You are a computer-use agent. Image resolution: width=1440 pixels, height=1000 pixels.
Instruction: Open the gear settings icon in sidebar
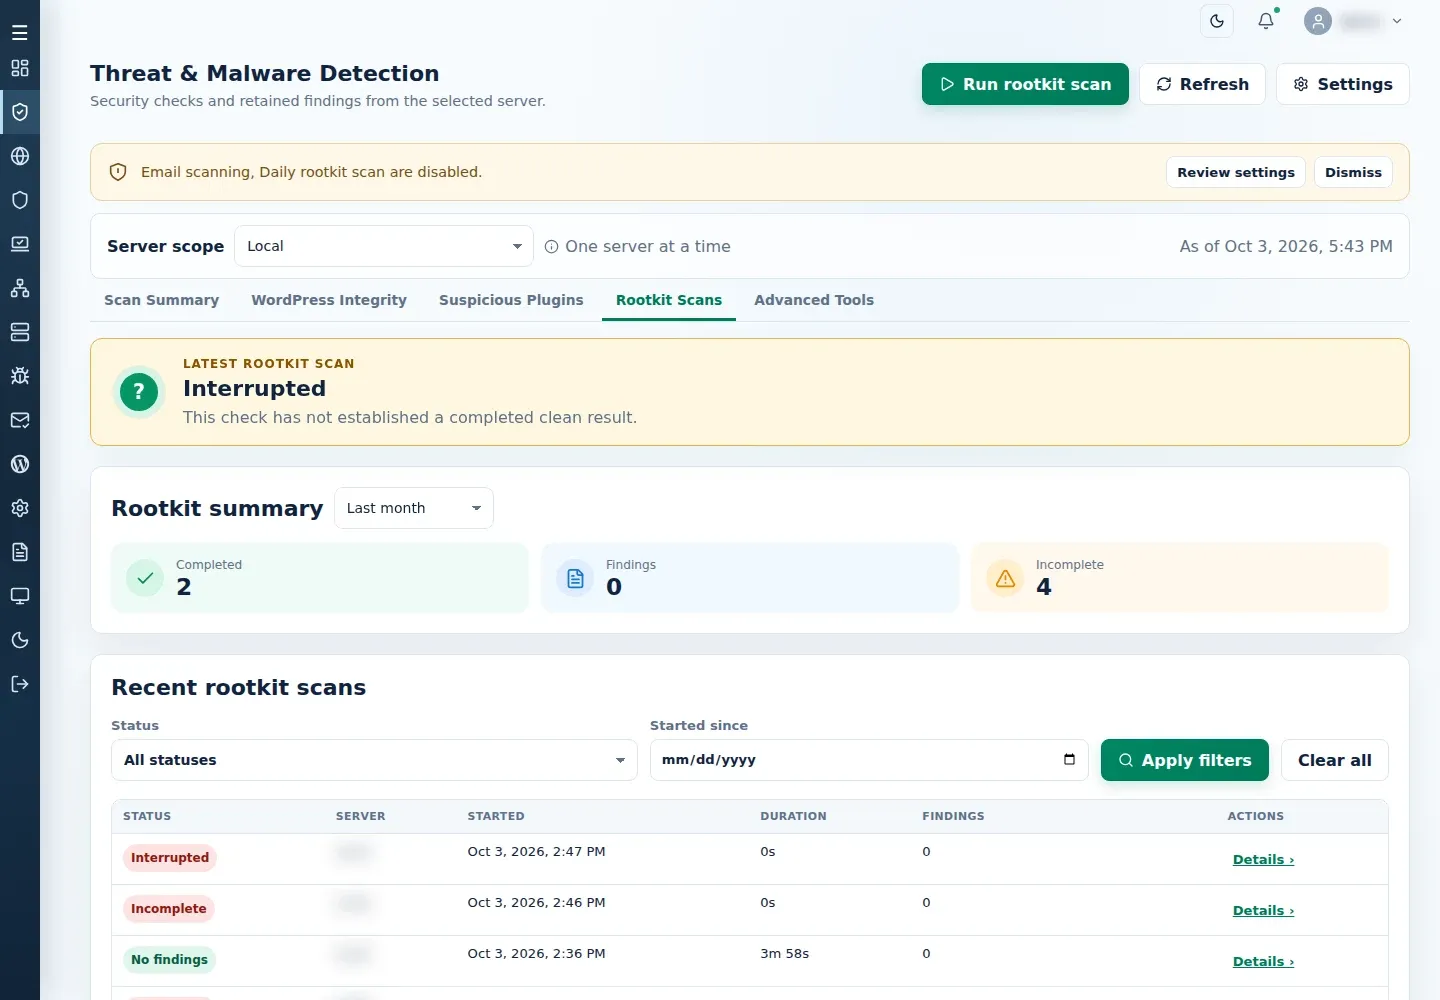[x=19, y=508]
